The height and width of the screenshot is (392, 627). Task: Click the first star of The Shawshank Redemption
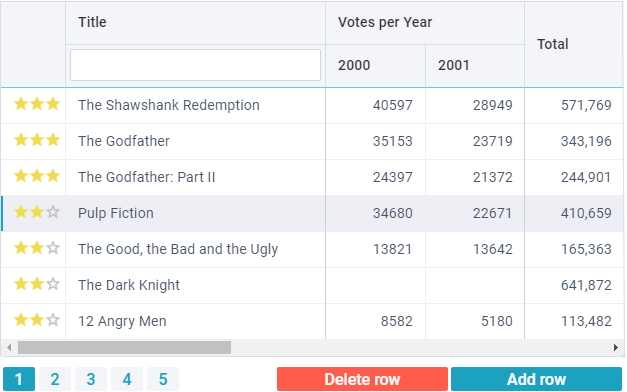pos(21,104)
